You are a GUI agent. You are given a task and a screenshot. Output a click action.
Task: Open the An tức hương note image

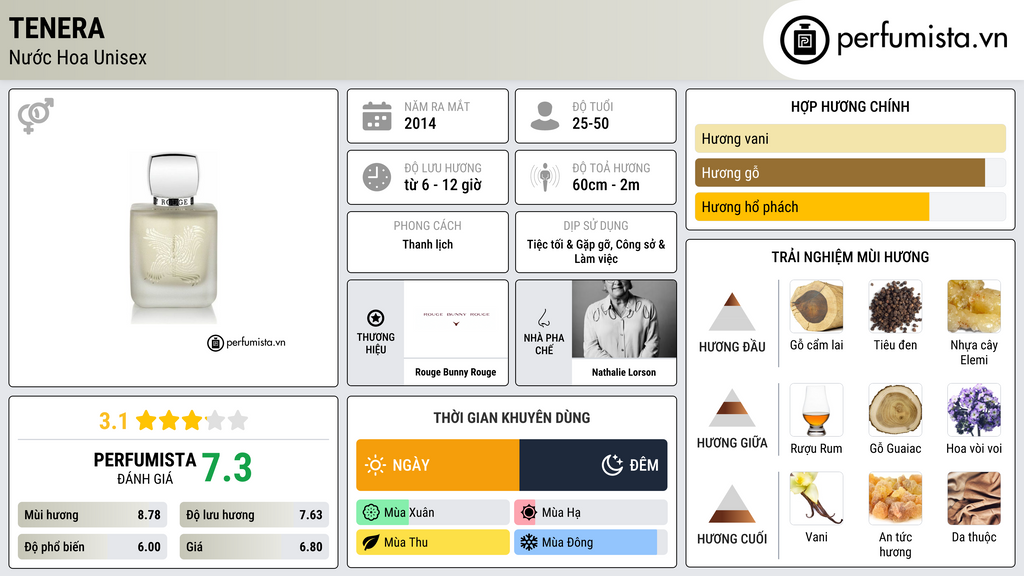[x=895, y=498]
